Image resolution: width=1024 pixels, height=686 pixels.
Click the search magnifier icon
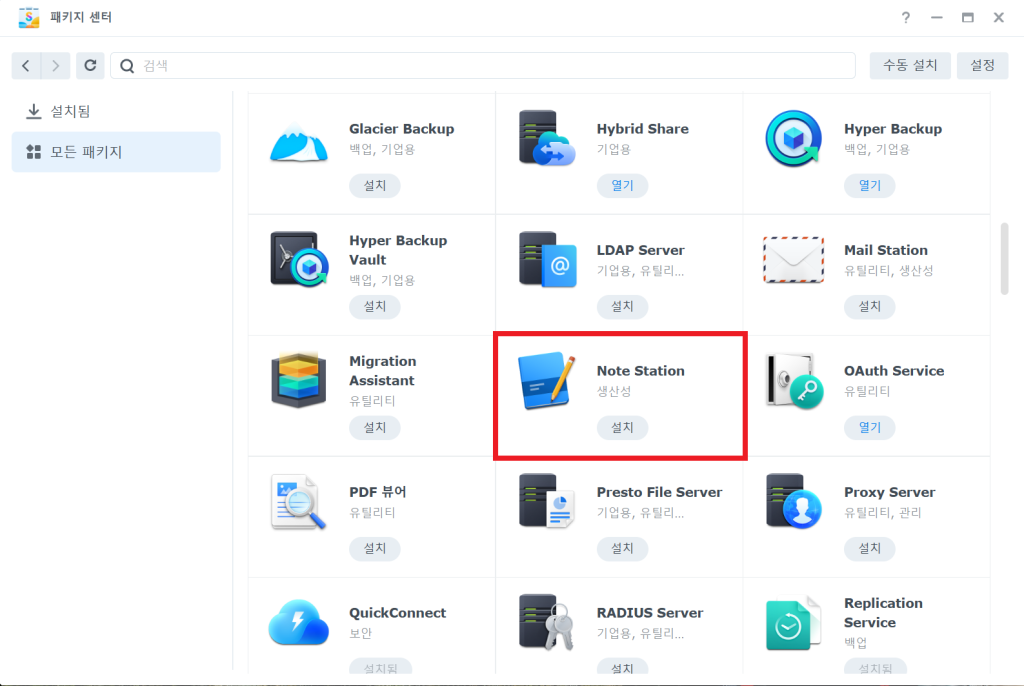point(127,65)
